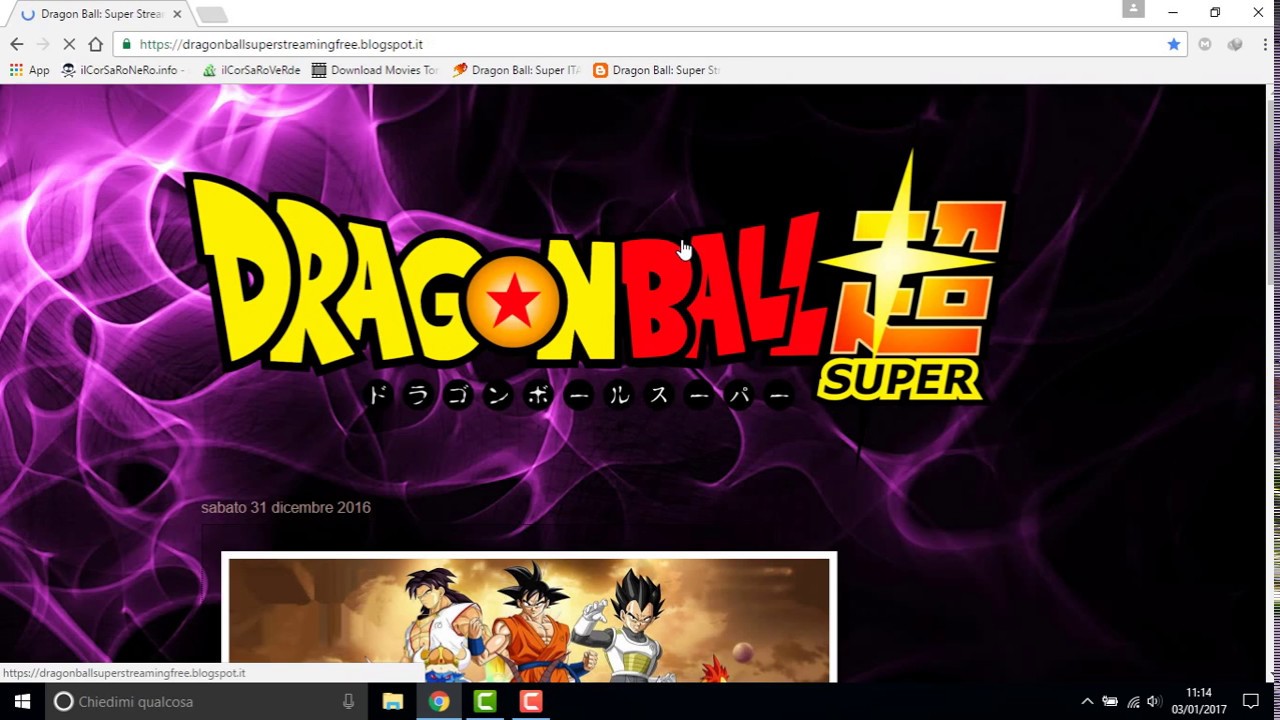1280x720 pixels.
Task: Click the Chrome user profile icon
Action: click(1132, 9)
